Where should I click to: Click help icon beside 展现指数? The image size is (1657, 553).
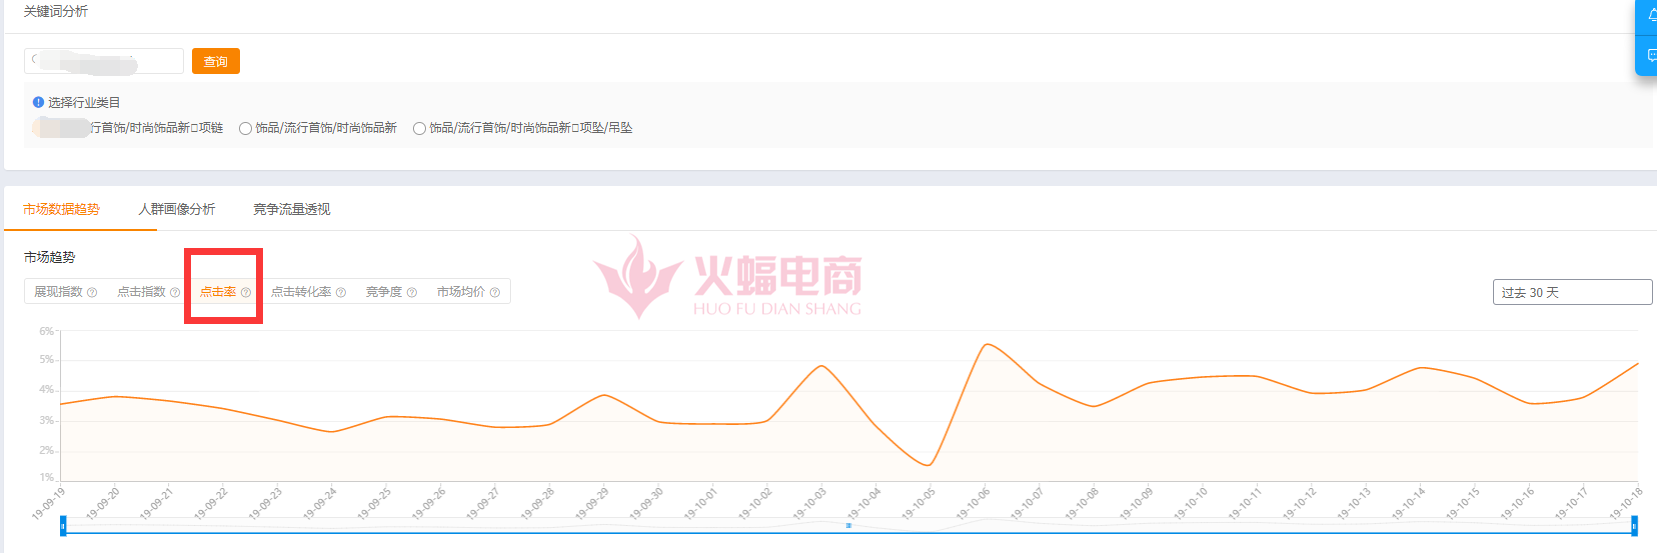tap(92, 293)
